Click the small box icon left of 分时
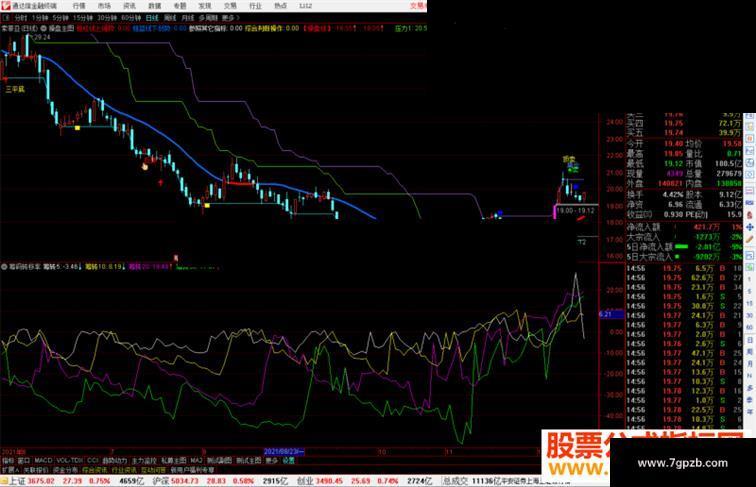 (x=7, y=18)
